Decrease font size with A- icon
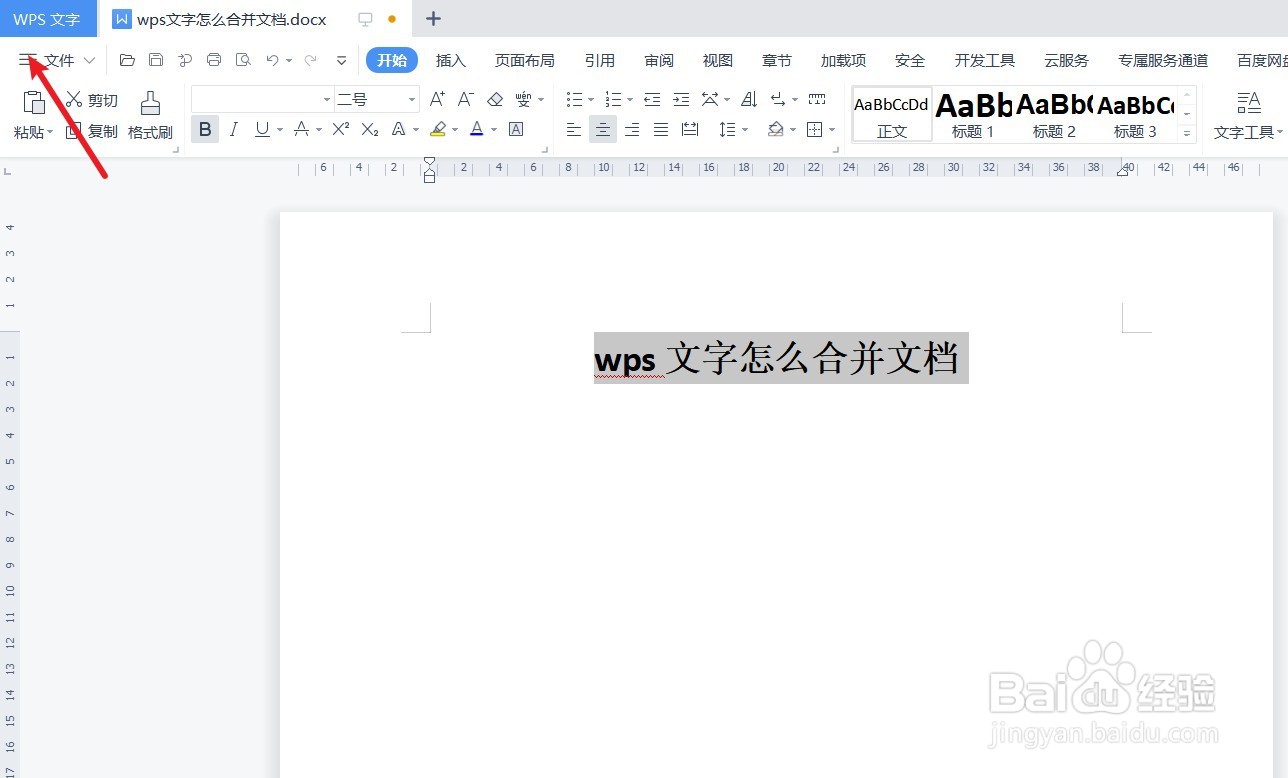Viewport: 1288px width, 778px height. [466, 99]
